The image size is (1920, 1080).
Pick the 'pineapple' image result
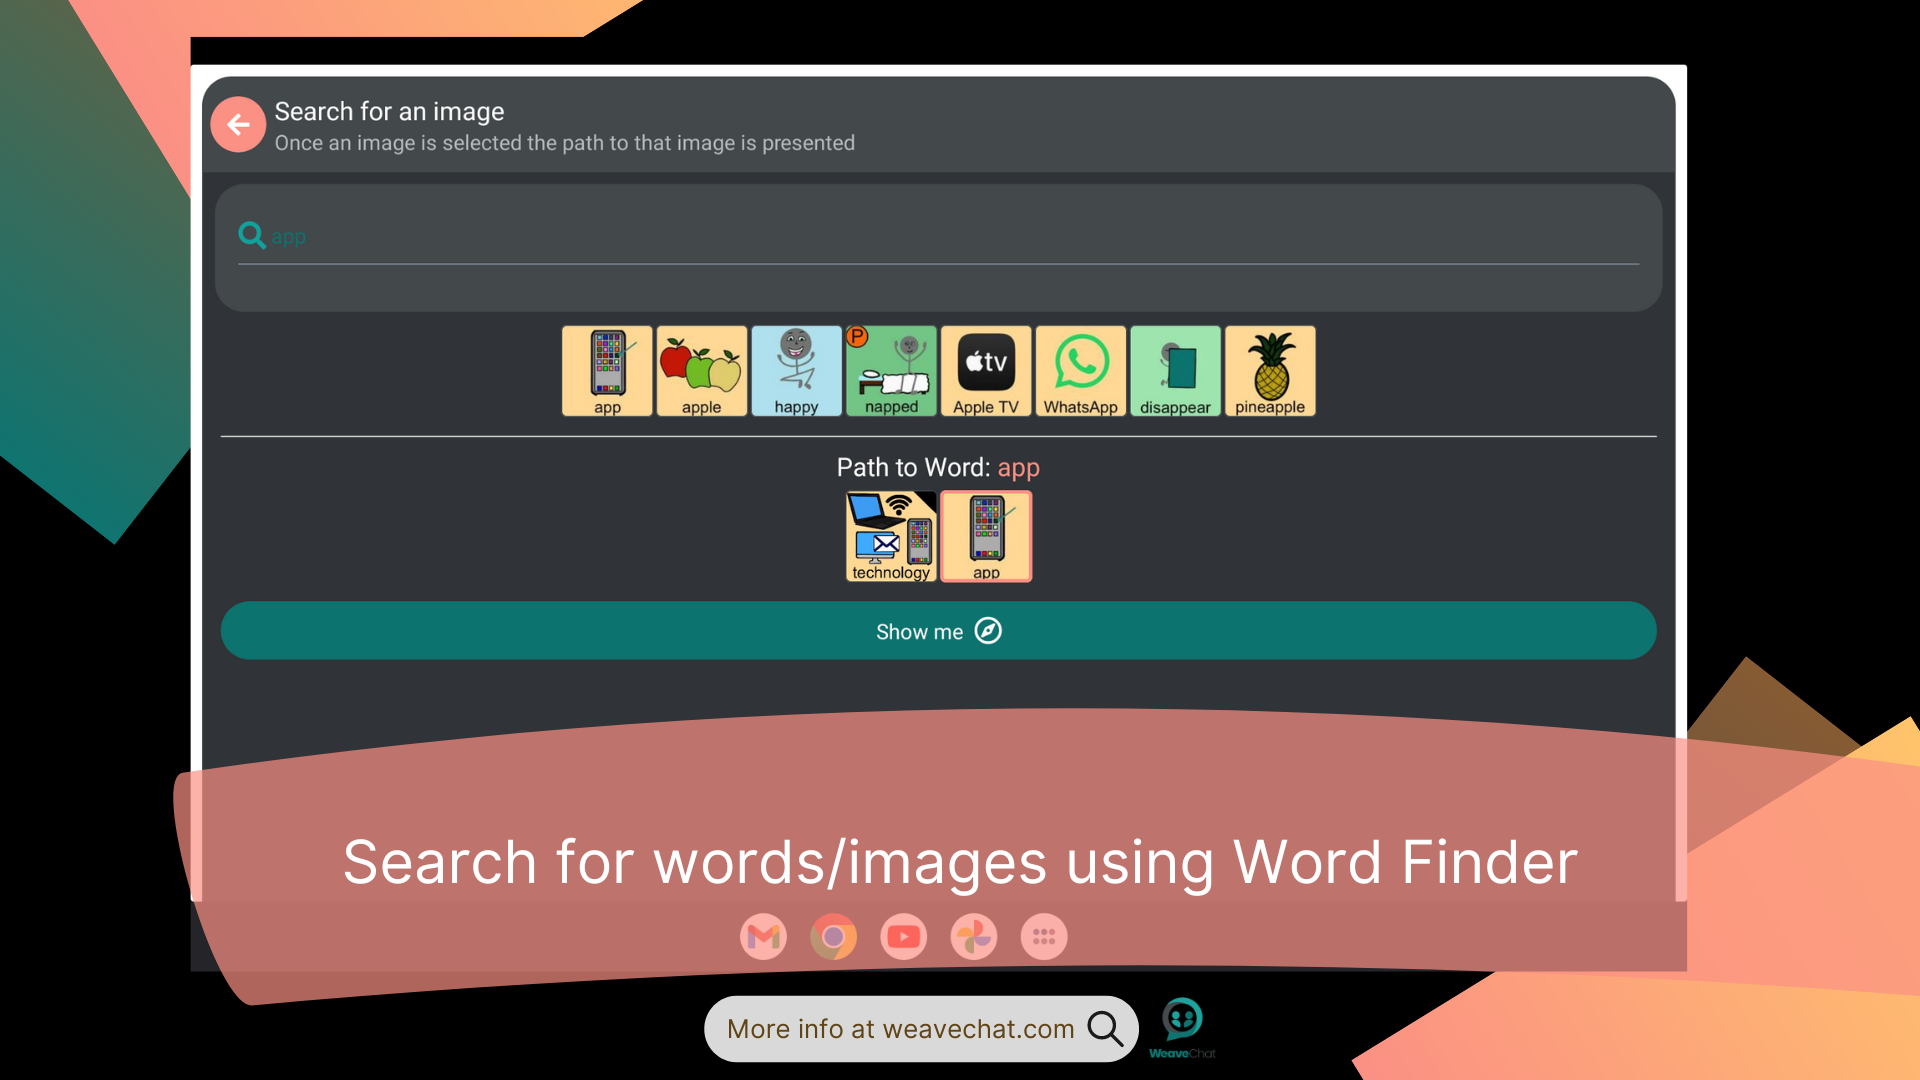coord(1270,370)
